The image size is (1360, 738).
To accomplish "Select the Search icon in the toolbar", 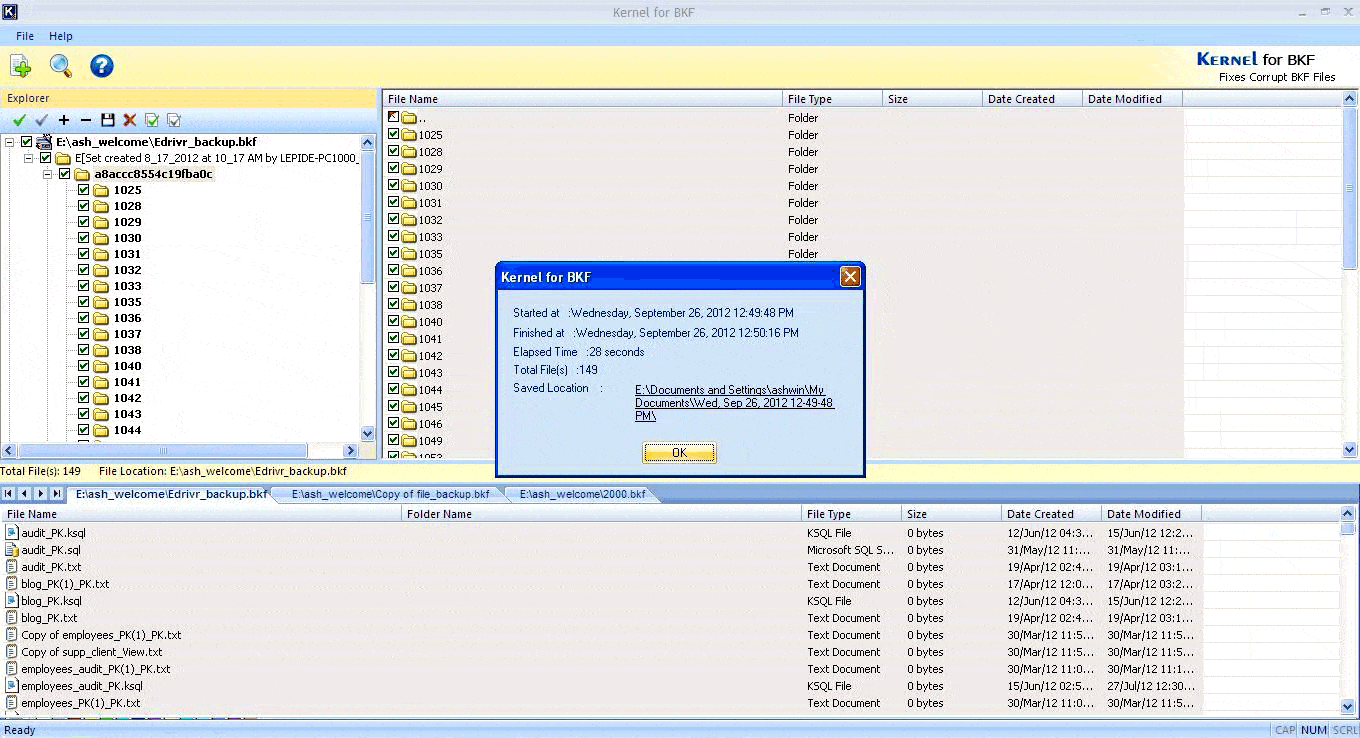I will pos(60,65).
